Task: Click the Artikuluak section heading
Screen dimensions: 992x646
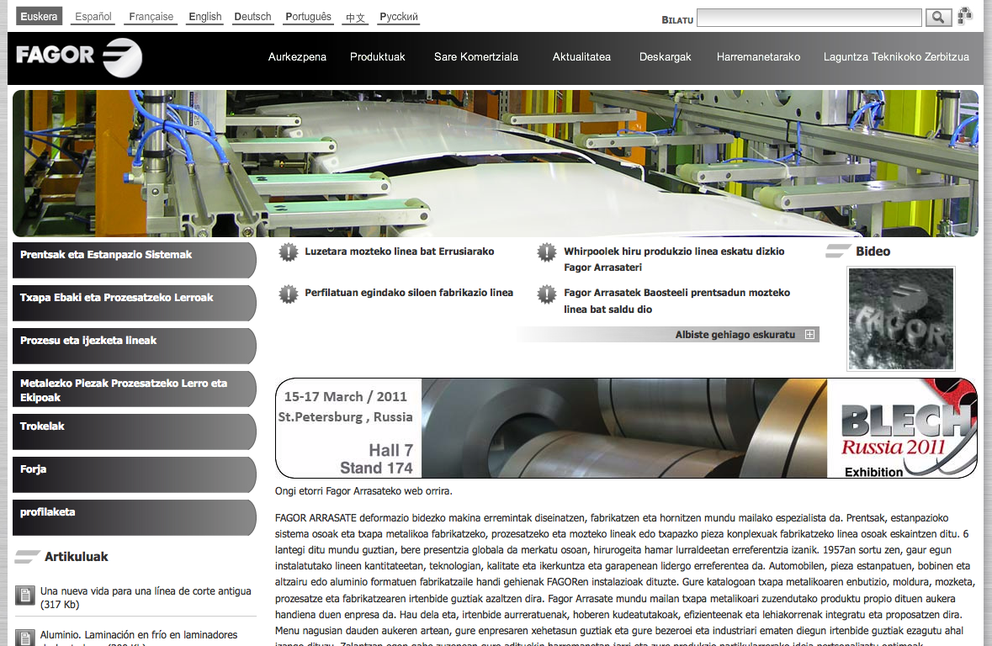Action: pyautogui.click(x=76, y=557)
